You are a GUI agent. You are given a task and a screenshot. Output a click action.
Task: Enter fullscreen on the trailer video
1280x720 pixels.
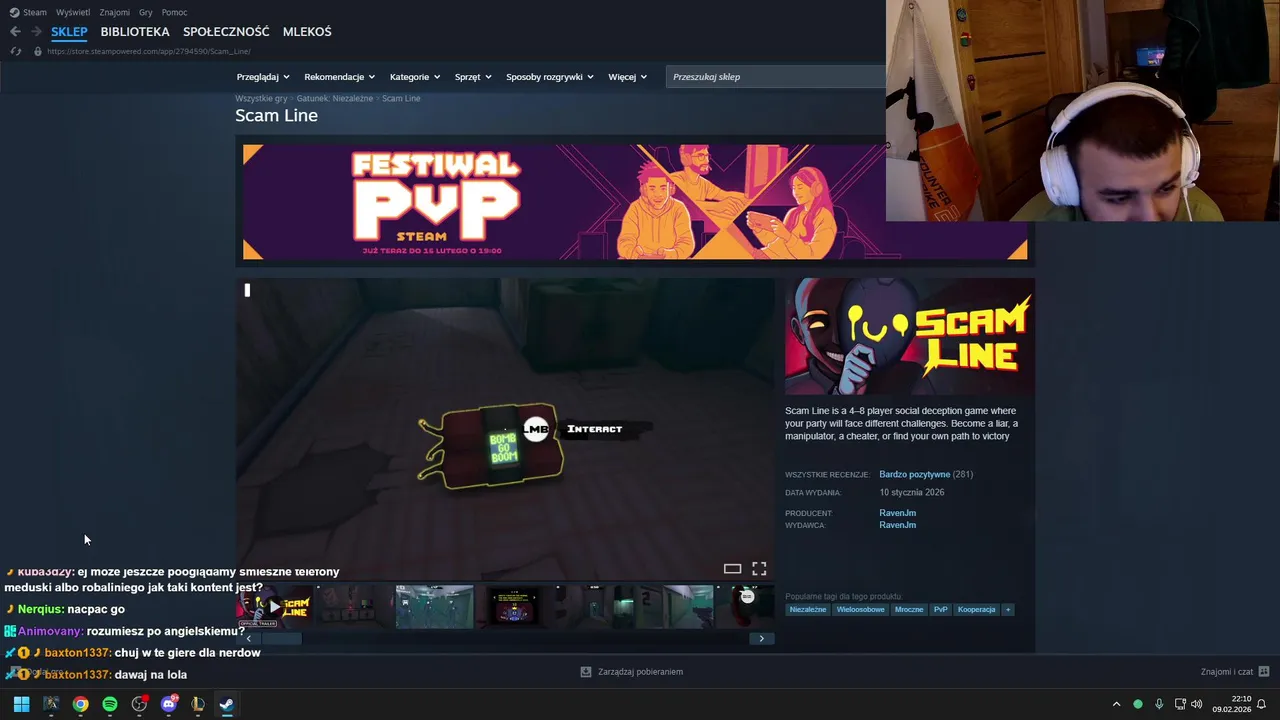[x=759, y=569]
